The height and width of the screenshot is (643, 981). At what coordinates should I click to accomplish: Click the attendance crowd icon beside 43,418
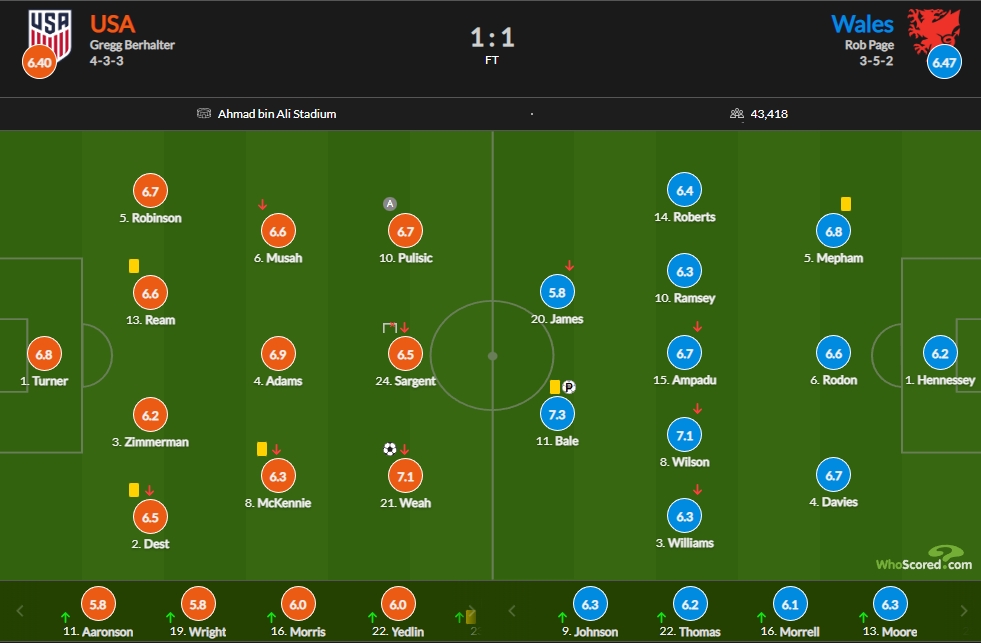pos(737,113)
